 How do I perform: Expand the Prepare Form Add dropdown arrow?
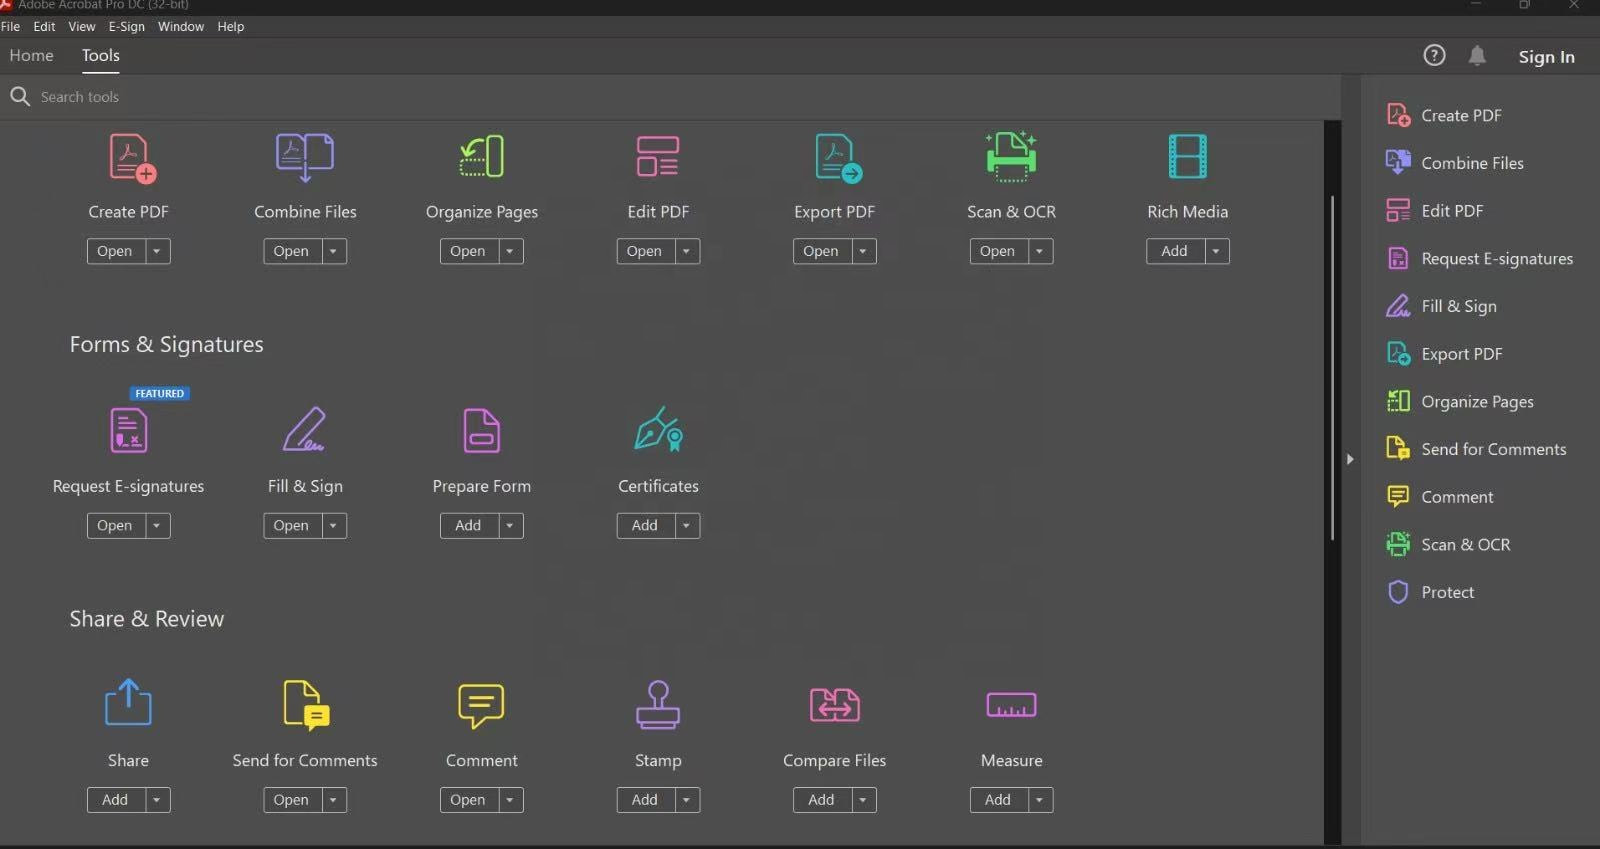pyautogui.click(x=510, y=525)
